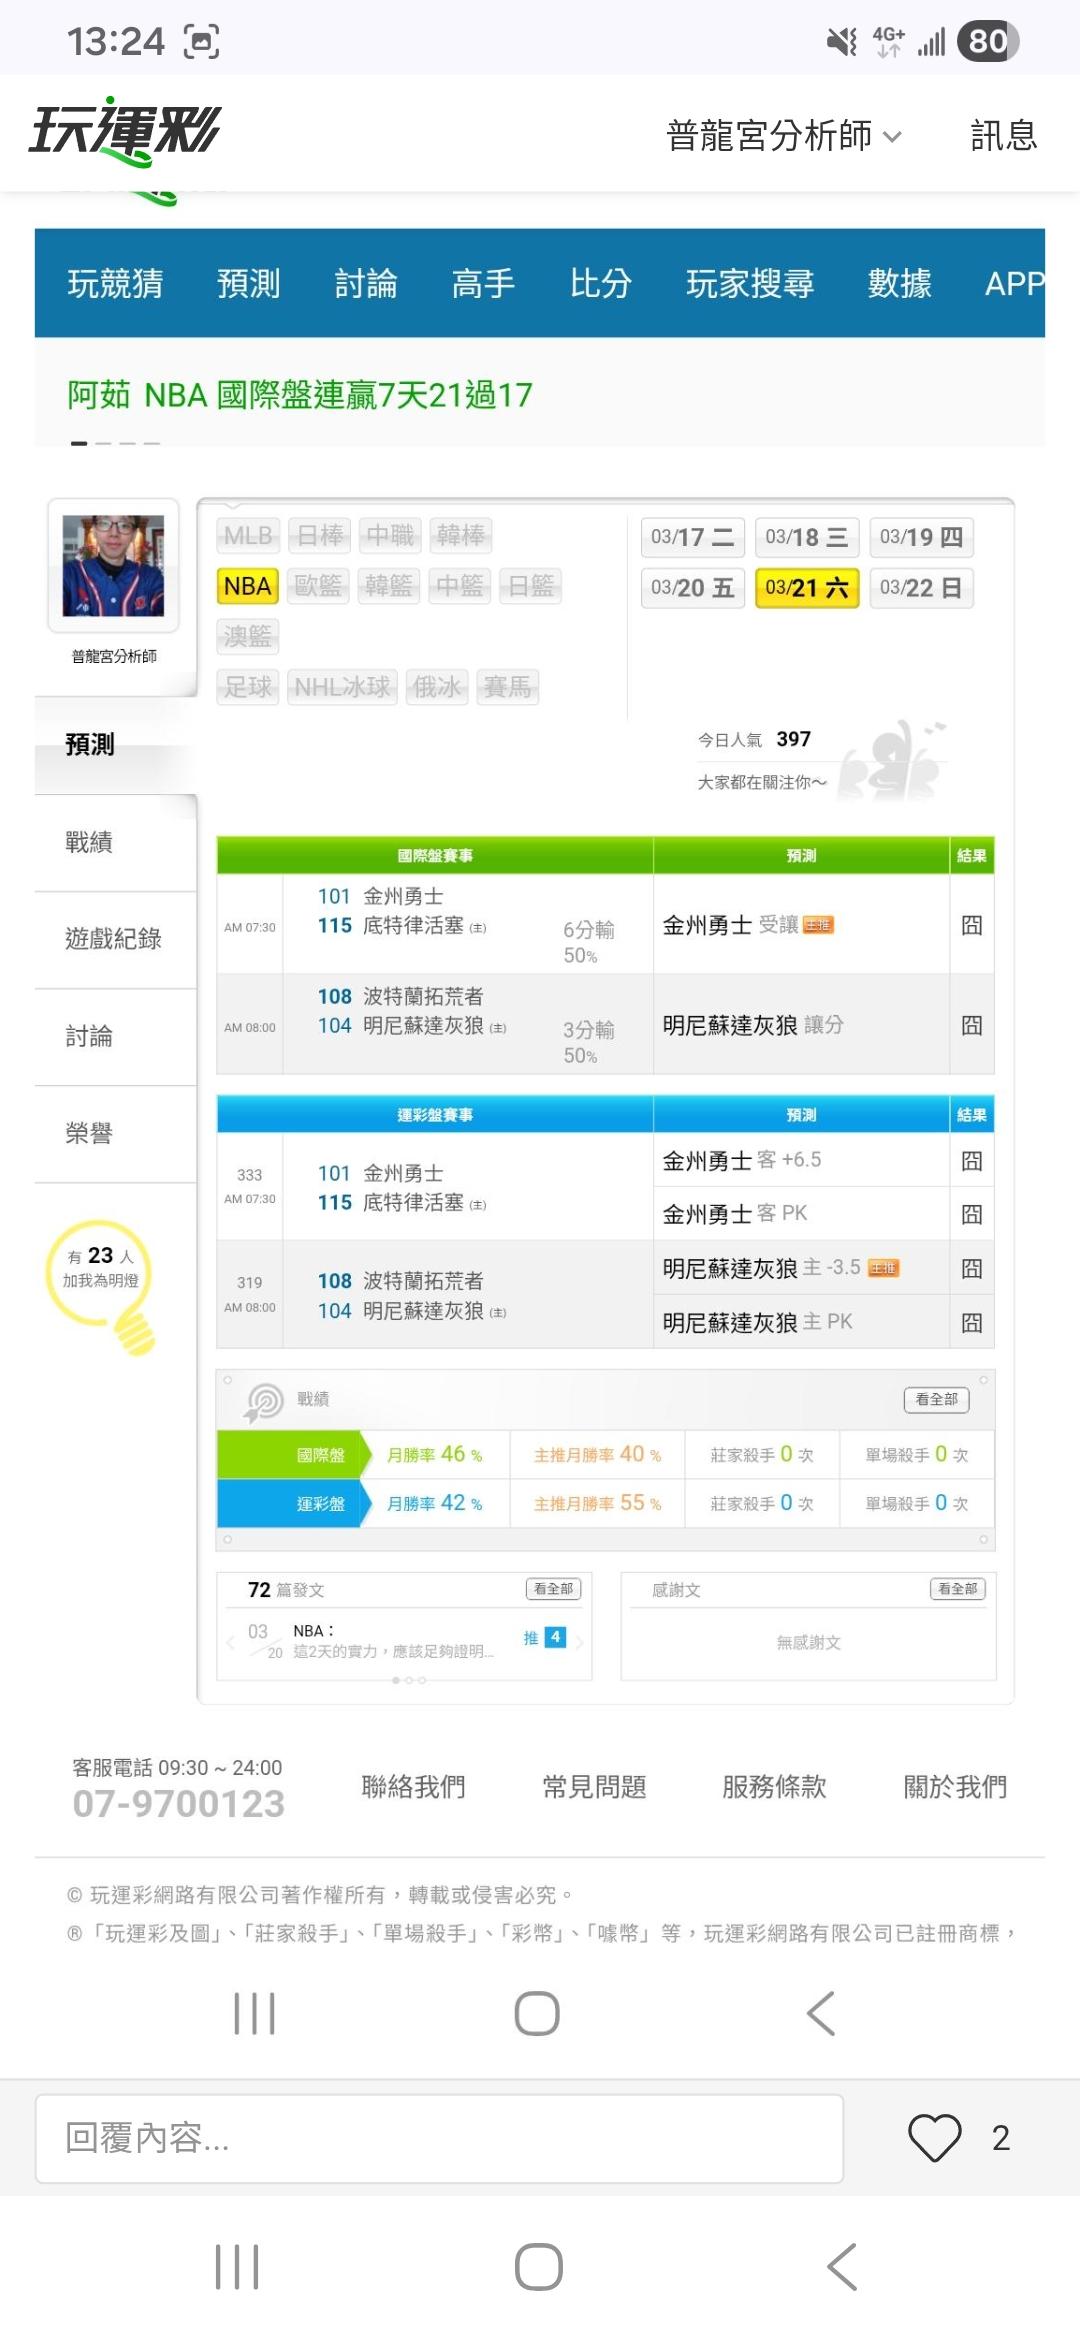Viewport: 1080px width, 2340px height.
Task: Tap the 玩運彩 logo
Action: [125, 132]
